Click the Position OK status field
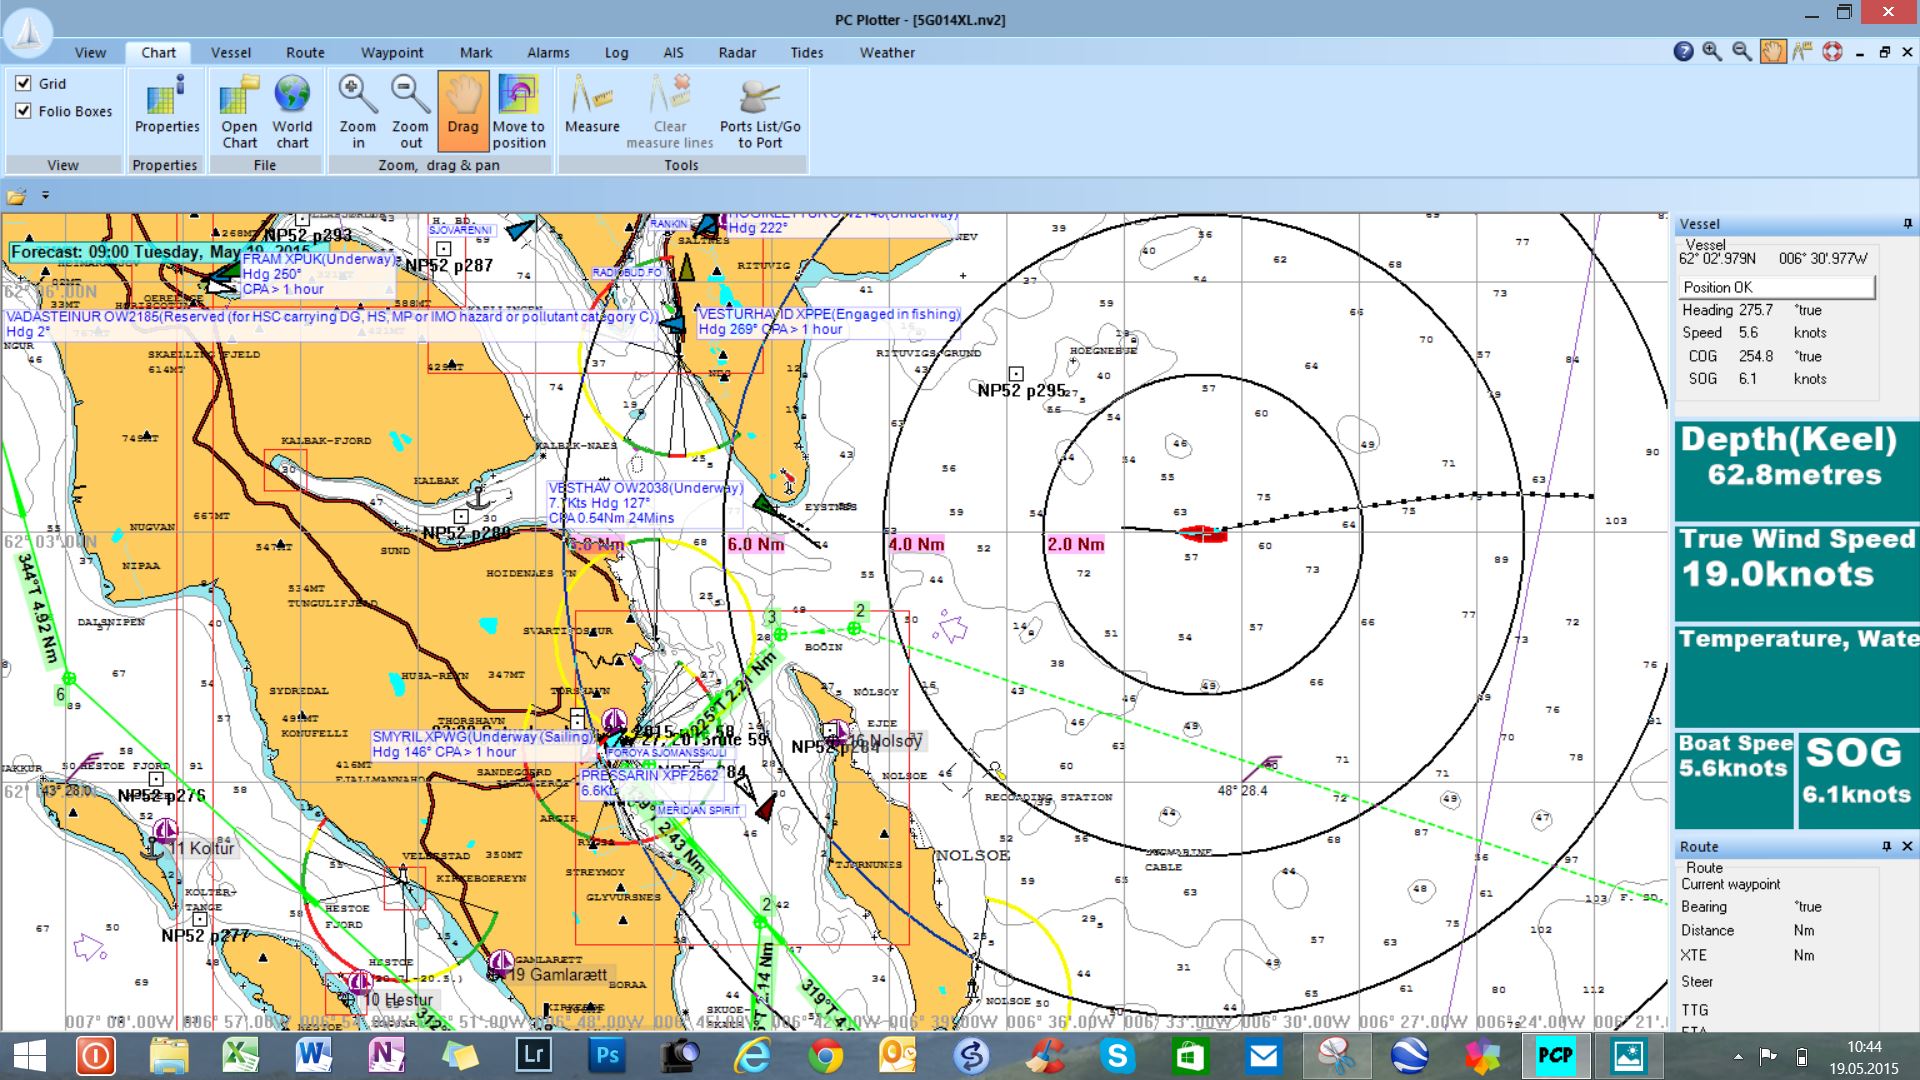This screenshot has height=1080, width=1920. [1776, 287]
